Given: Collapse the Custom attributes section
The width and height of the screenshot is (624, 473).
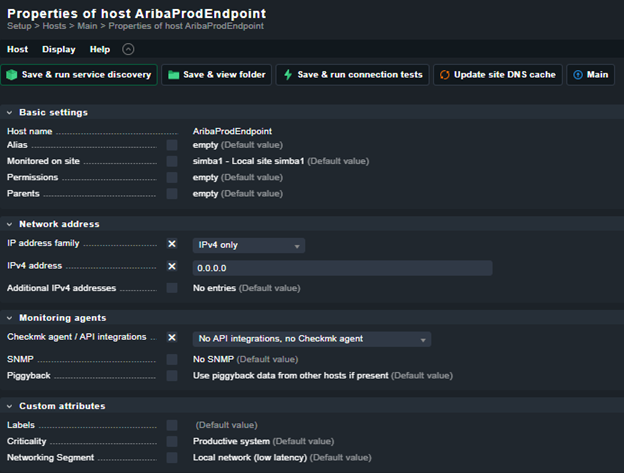Looking at the screenshot, I should tap(10, 406).
